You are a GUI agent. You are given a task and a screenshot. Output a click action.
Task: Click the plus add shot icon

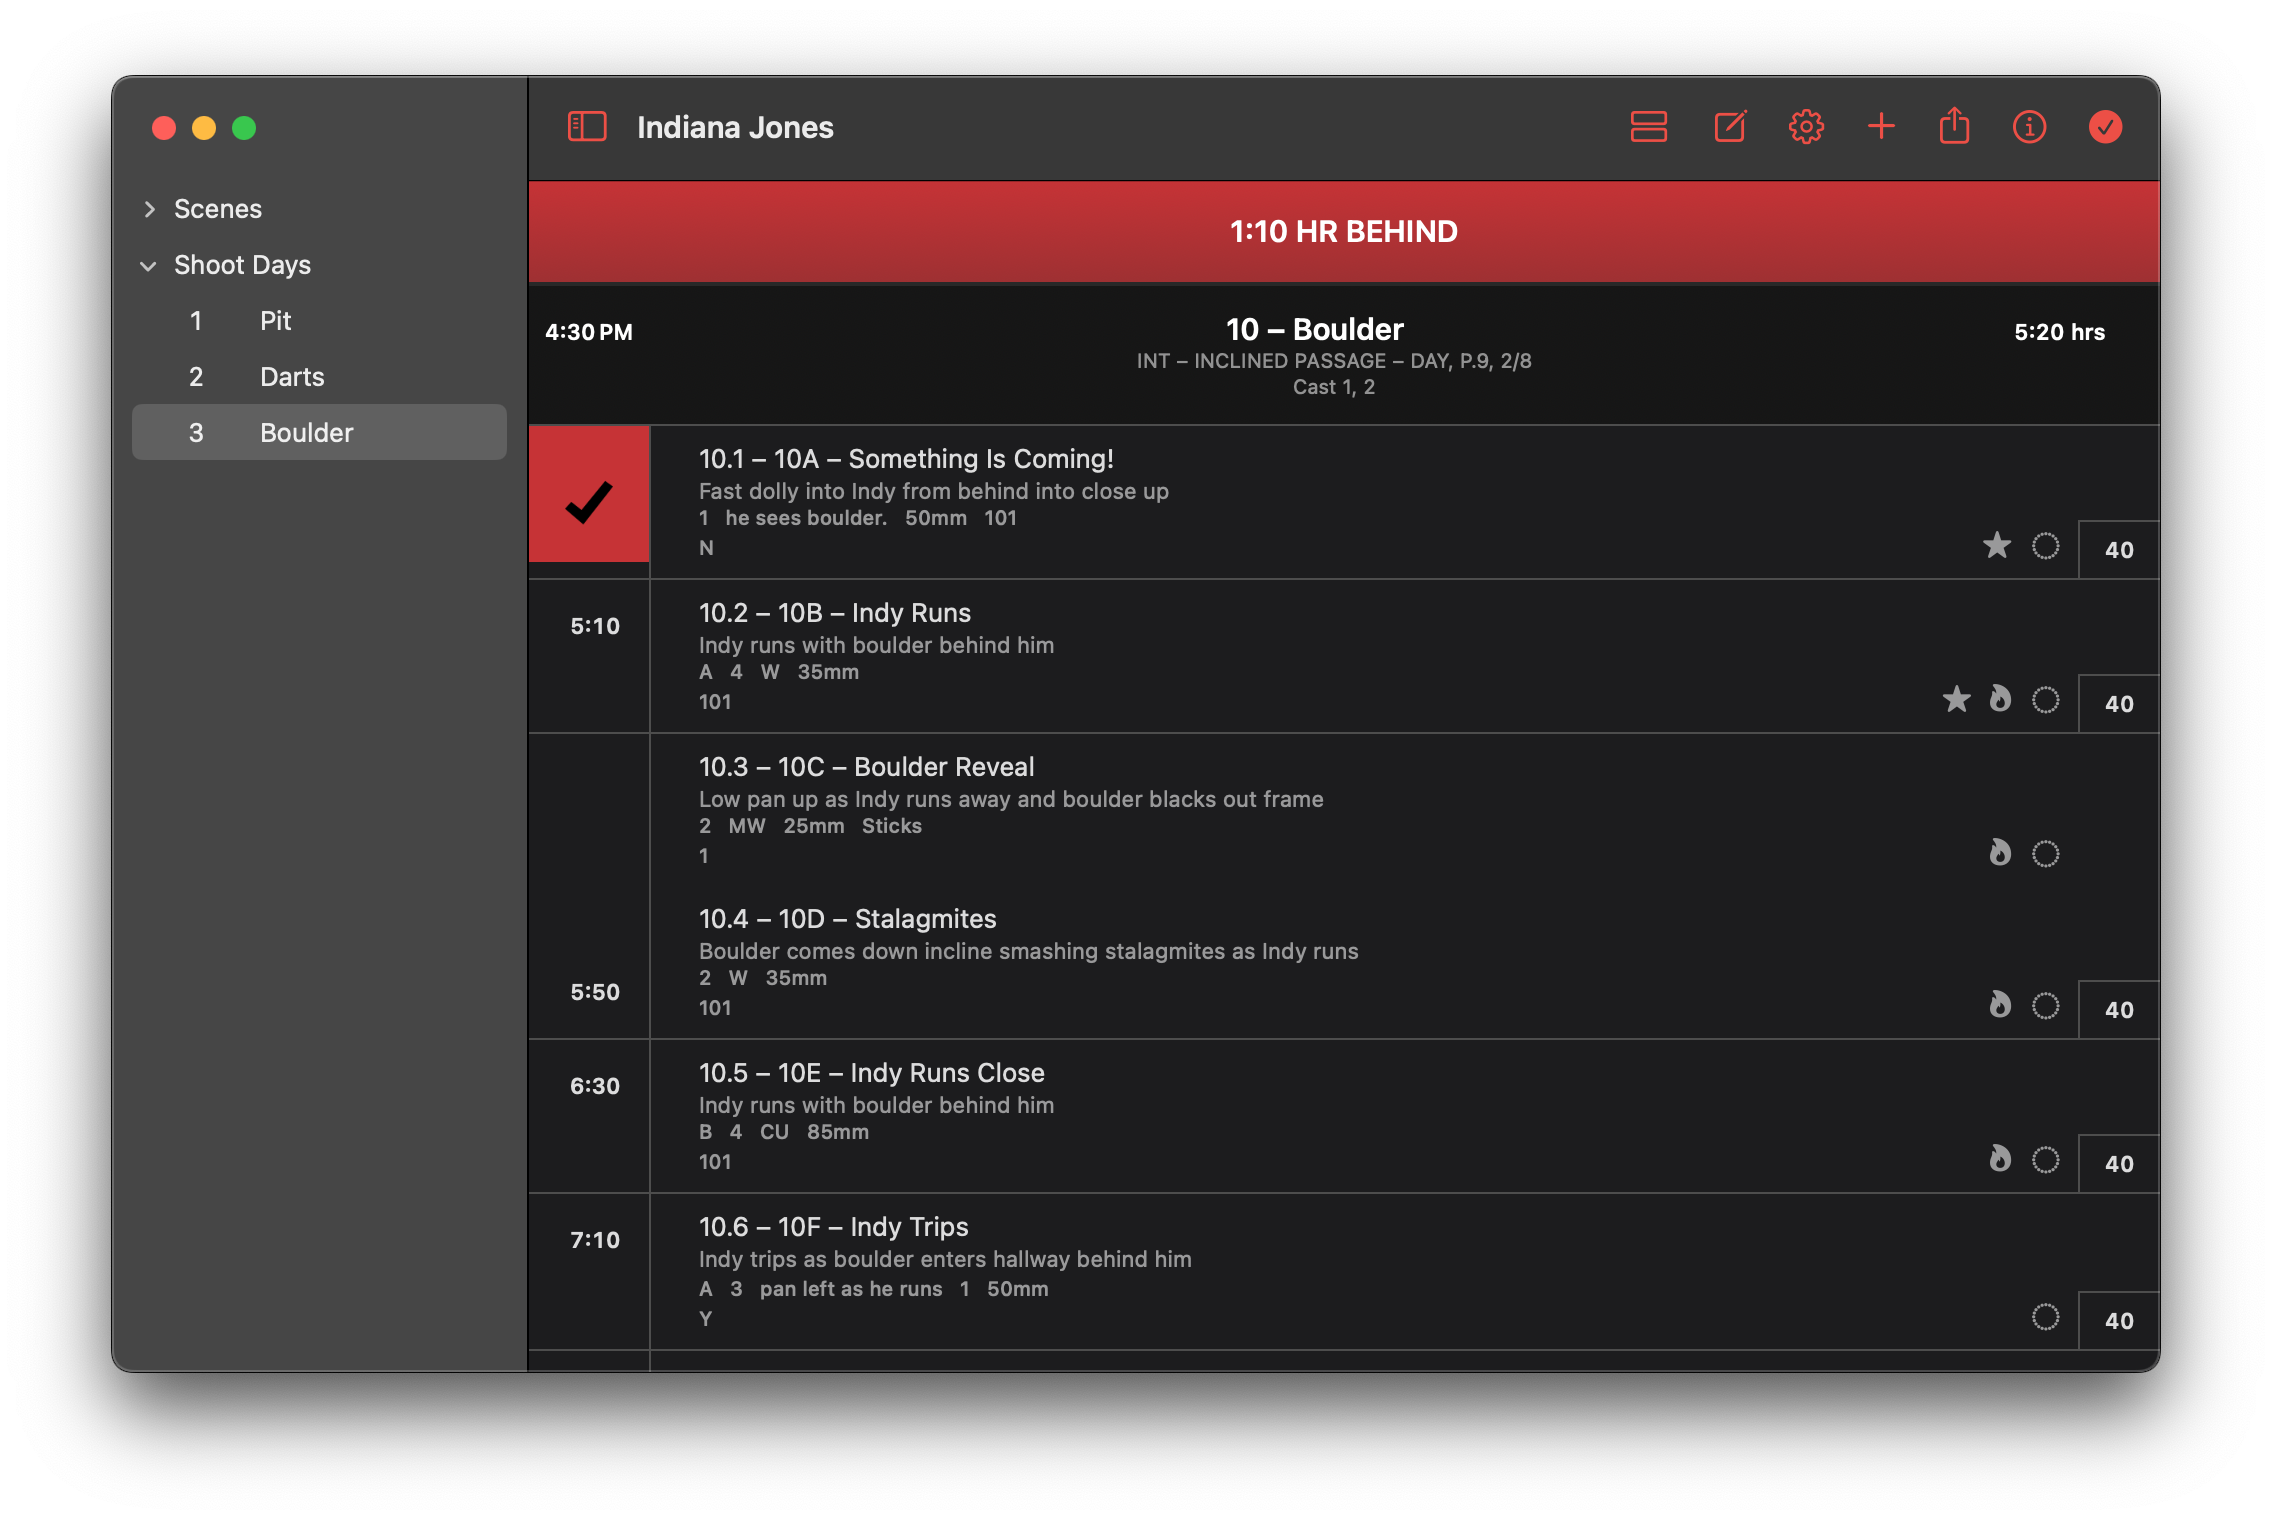1881,126
